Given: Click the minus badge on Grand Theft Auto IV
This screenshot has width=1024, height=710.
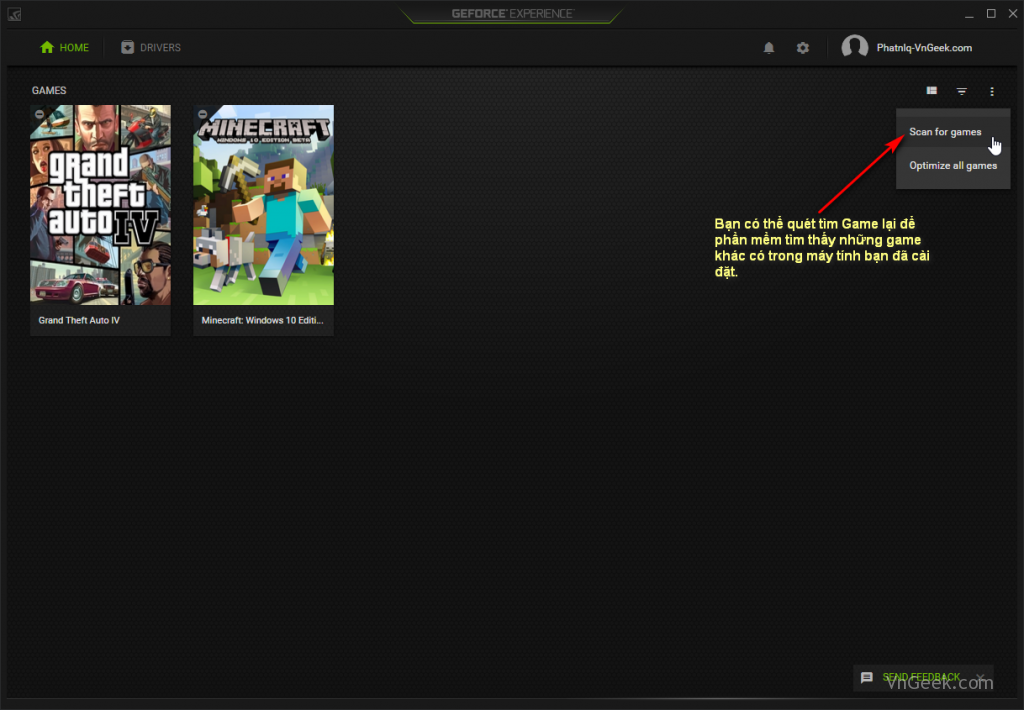Looking at the screenshot, I should click(39, 114).
